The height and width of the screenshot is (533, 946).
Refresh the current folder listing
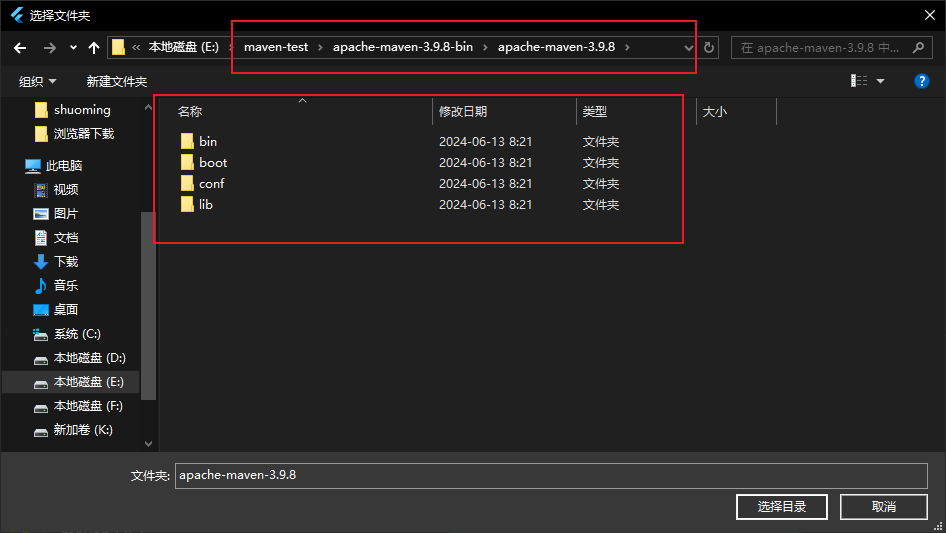coord(710,48)
